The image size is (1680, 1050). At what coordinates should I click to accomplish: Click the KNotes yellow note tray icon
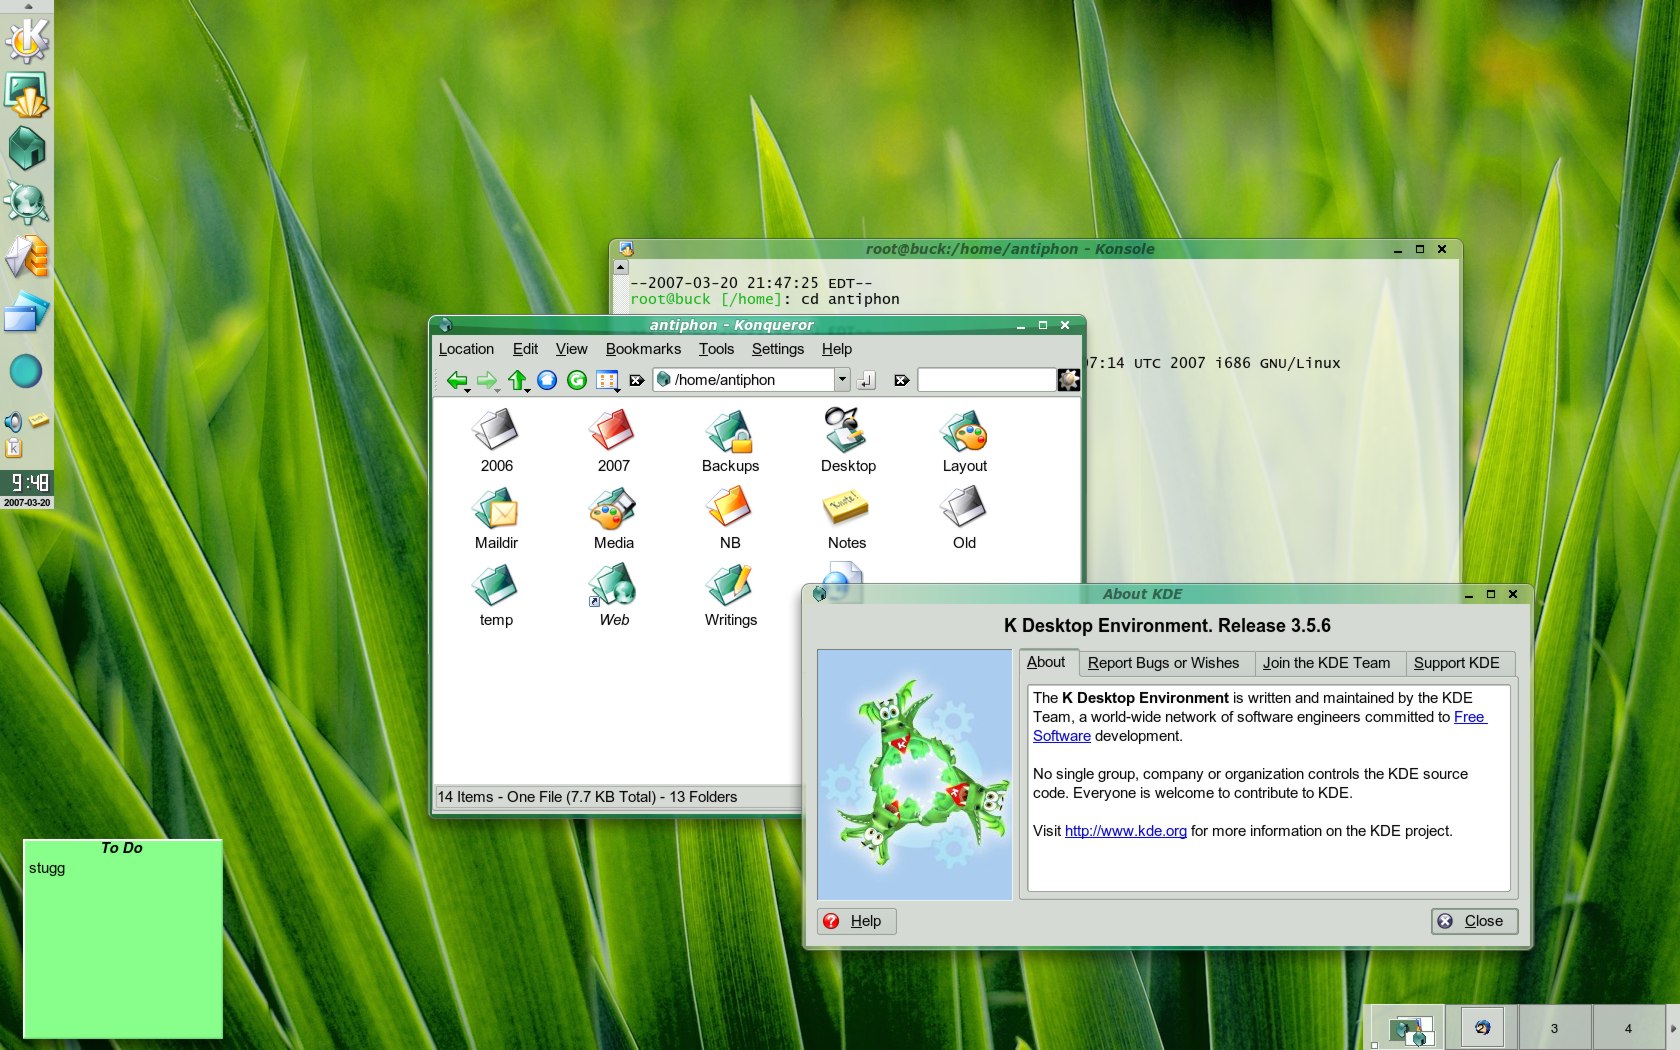(39, 421)
